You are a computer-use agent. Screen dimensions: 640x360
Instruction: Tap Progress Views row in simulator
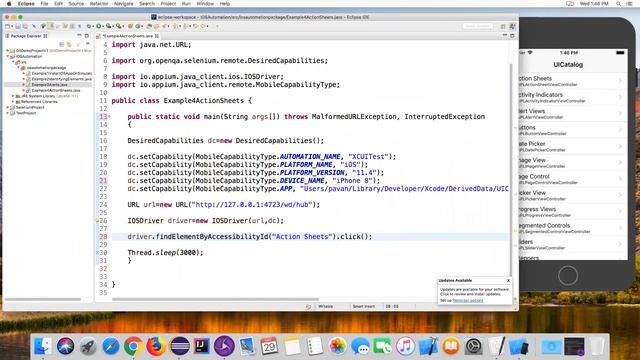(x=572, y=211)
